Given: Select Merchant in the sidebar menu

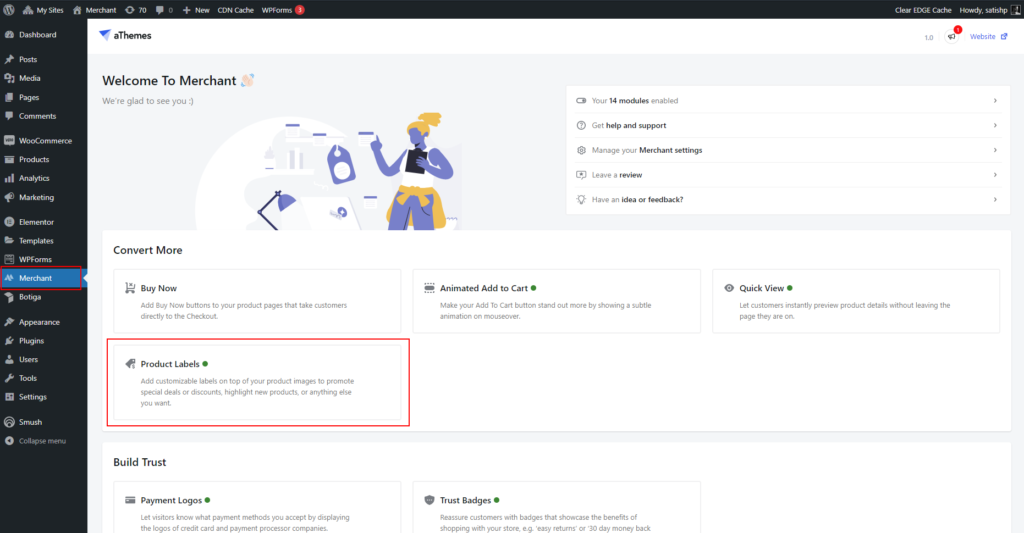Looking at the screenshot, I should coord(42,278).
